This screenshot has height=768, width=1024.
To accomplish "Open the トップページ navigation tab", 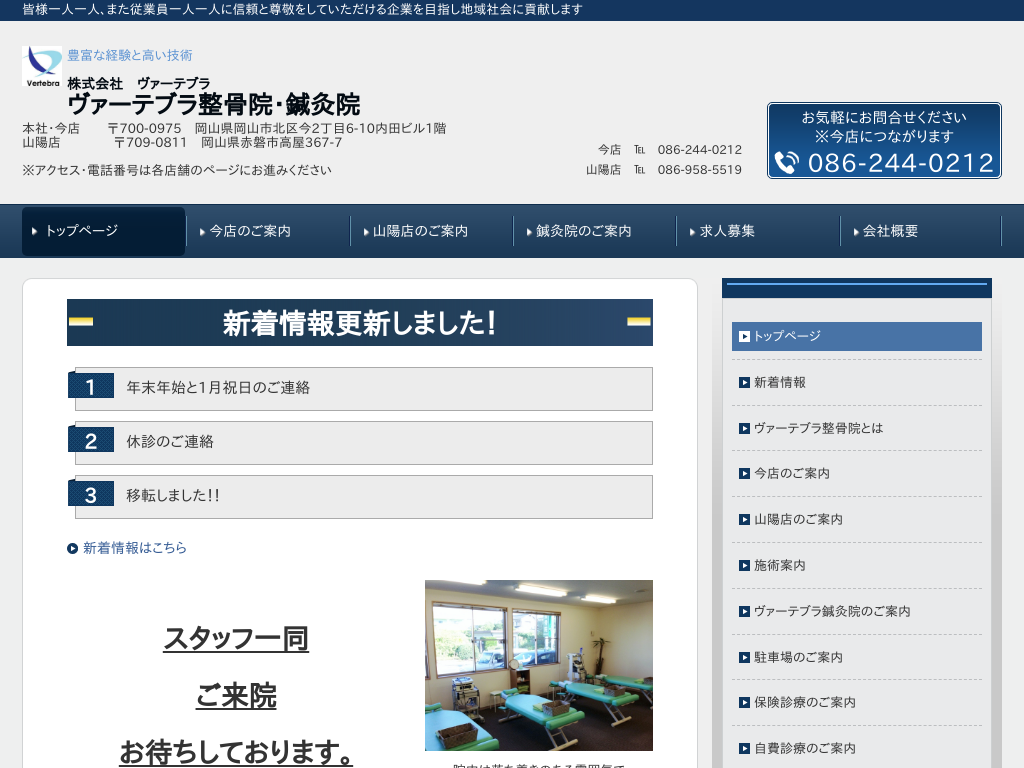I will [103, 231].
